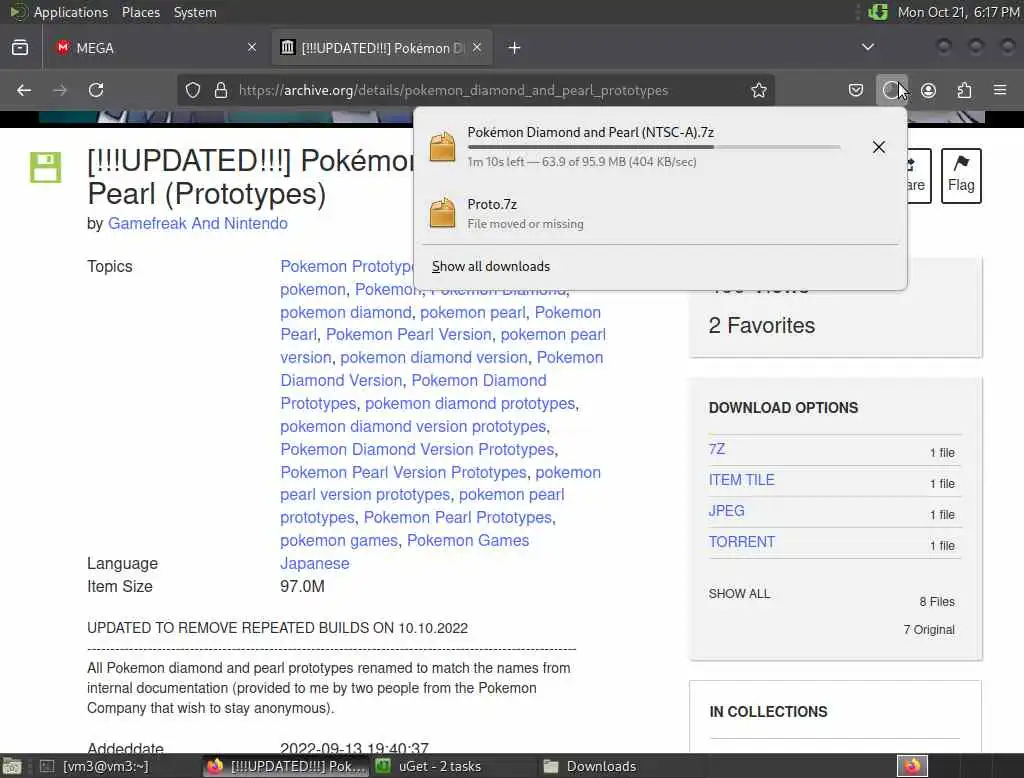Download the 7Z file option

click(716, 449)
